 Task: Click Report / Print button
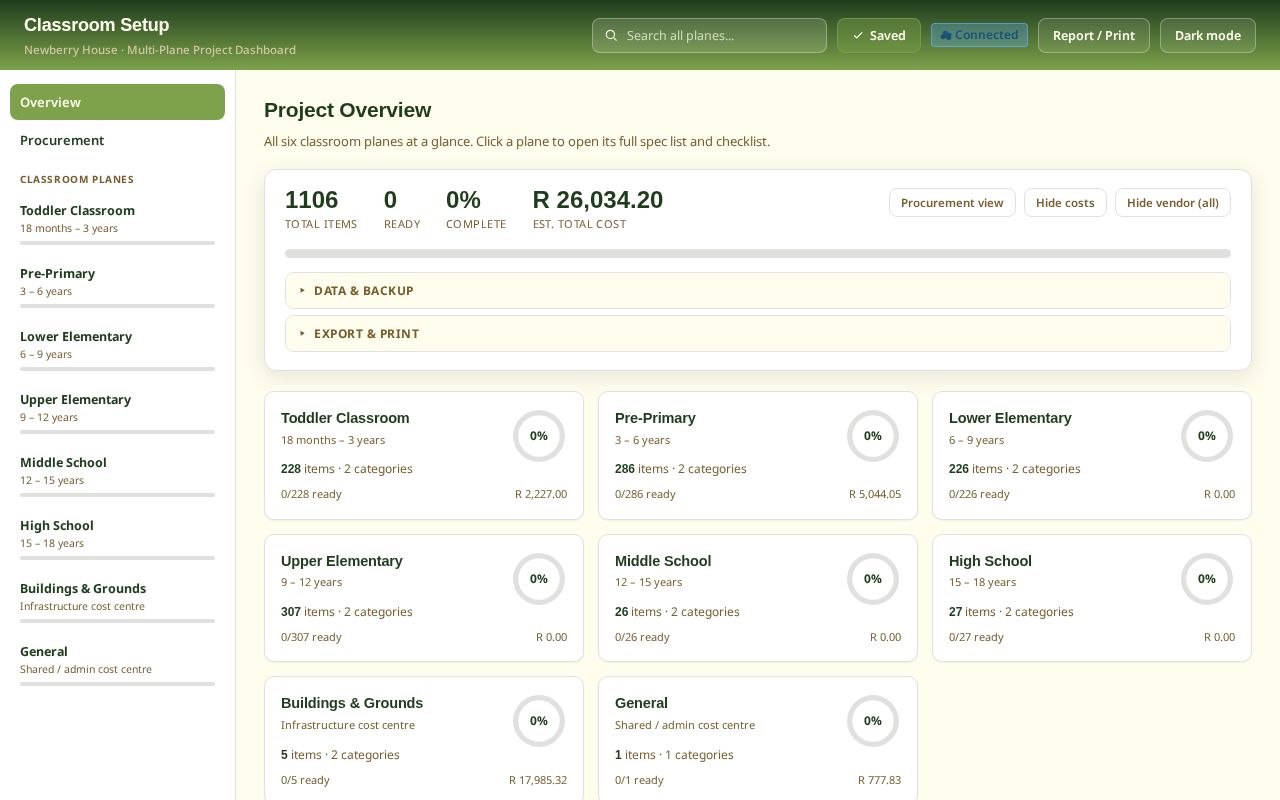click(x=1094, y=35)
